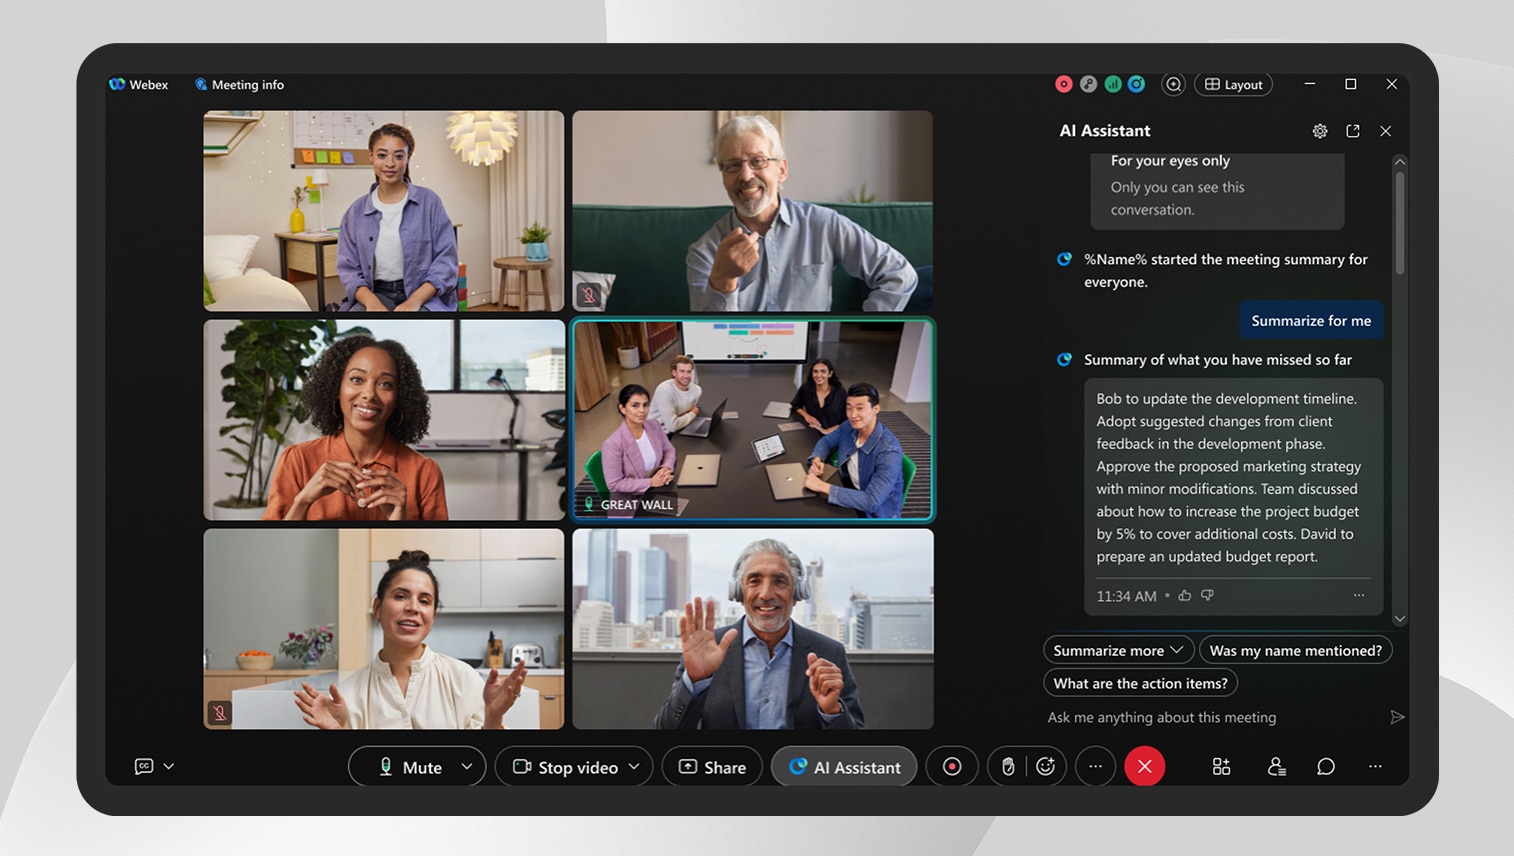Open Meeting info
1514x856 pixels.
coord(239,85)
